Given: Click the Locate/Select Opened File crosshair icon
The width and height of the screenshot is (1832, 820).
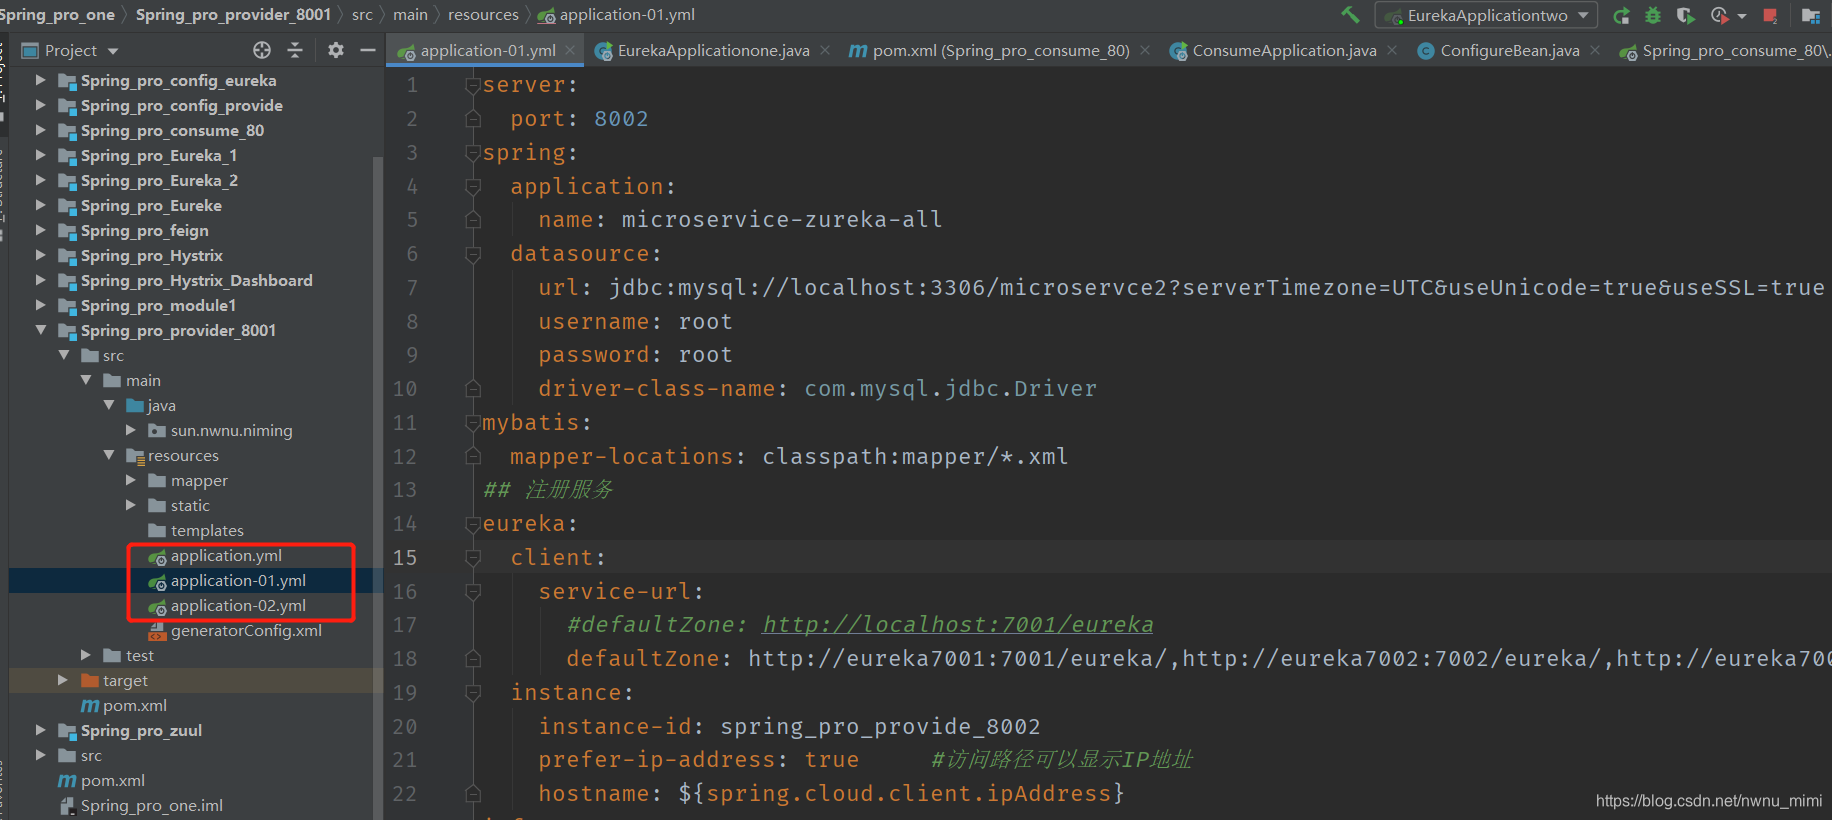Looking at the screenshot, I should click(262, 50).
